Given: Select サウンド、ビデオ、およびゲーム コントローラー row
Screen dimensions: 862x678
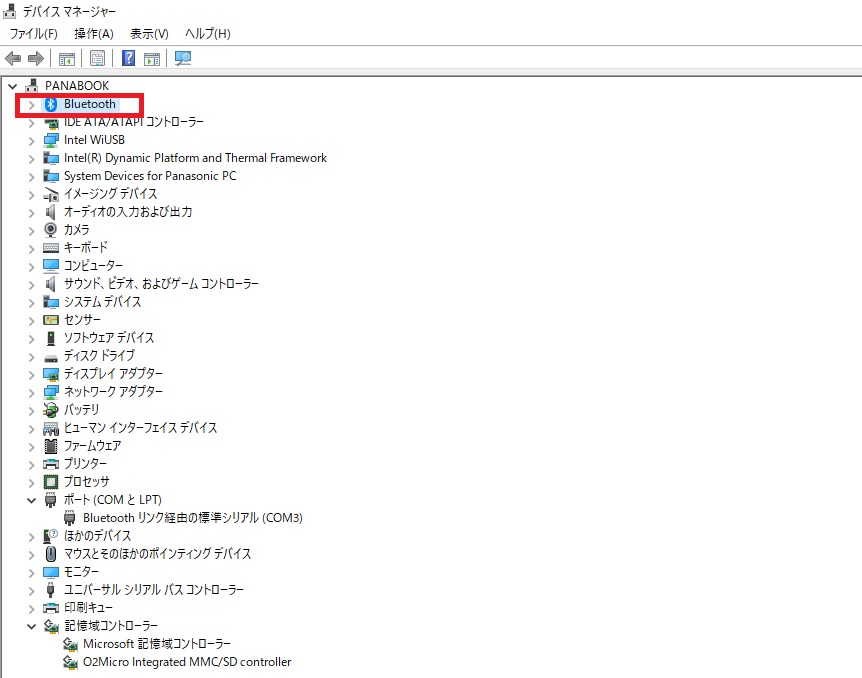Looking at the screenshot, I should tap(161, 284).
